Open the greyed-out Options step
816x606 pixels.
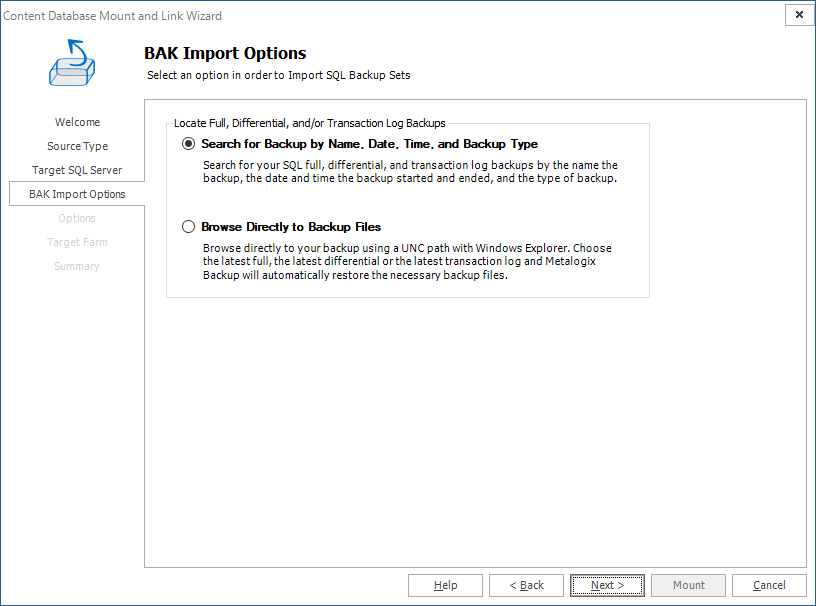77,218
